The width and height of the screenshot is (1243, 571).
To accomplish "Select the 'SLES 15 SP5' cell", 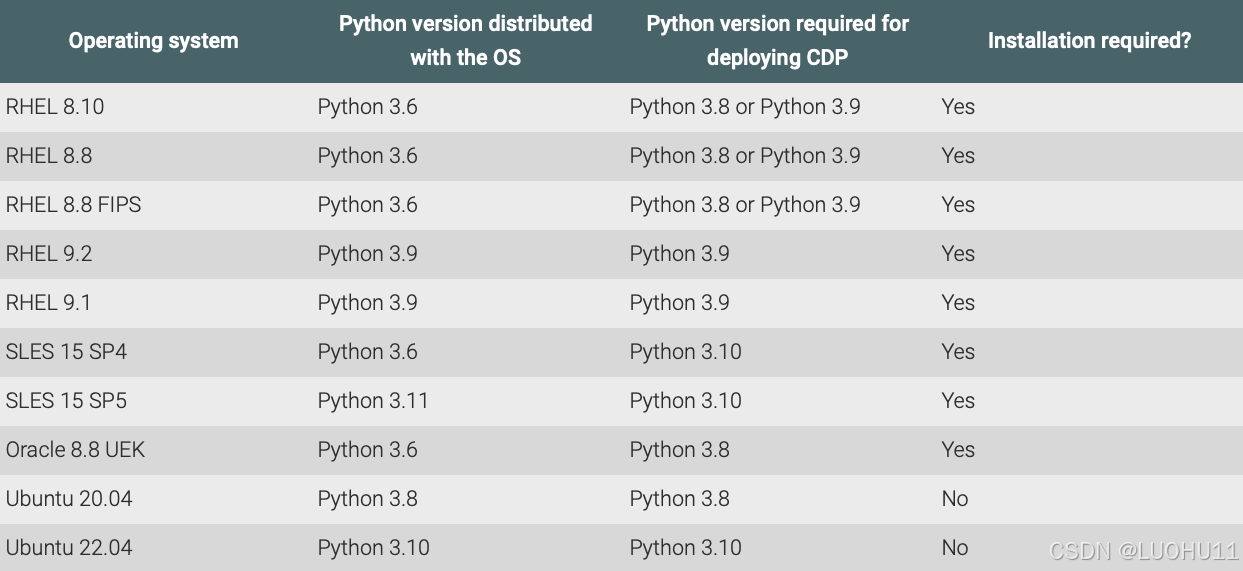I will [x=66, y=401].
